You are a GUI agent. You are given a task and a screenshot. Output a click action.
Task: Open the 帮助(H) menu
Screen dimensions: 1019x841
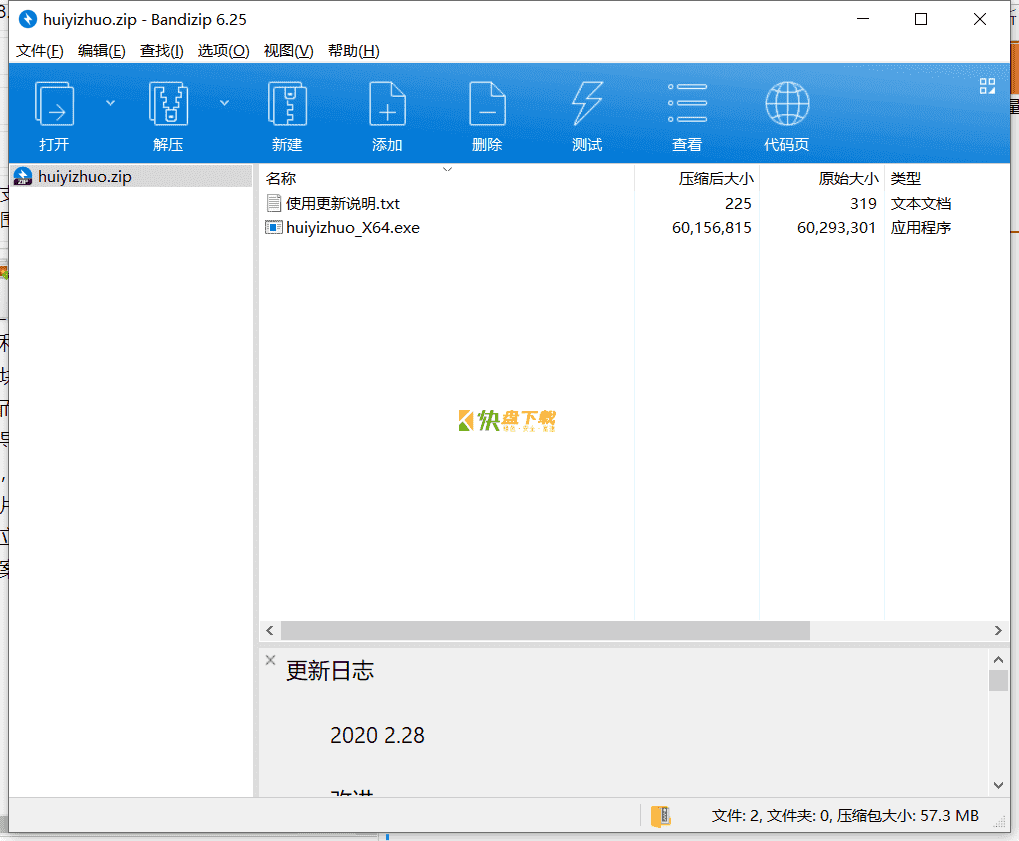[354, 51]
